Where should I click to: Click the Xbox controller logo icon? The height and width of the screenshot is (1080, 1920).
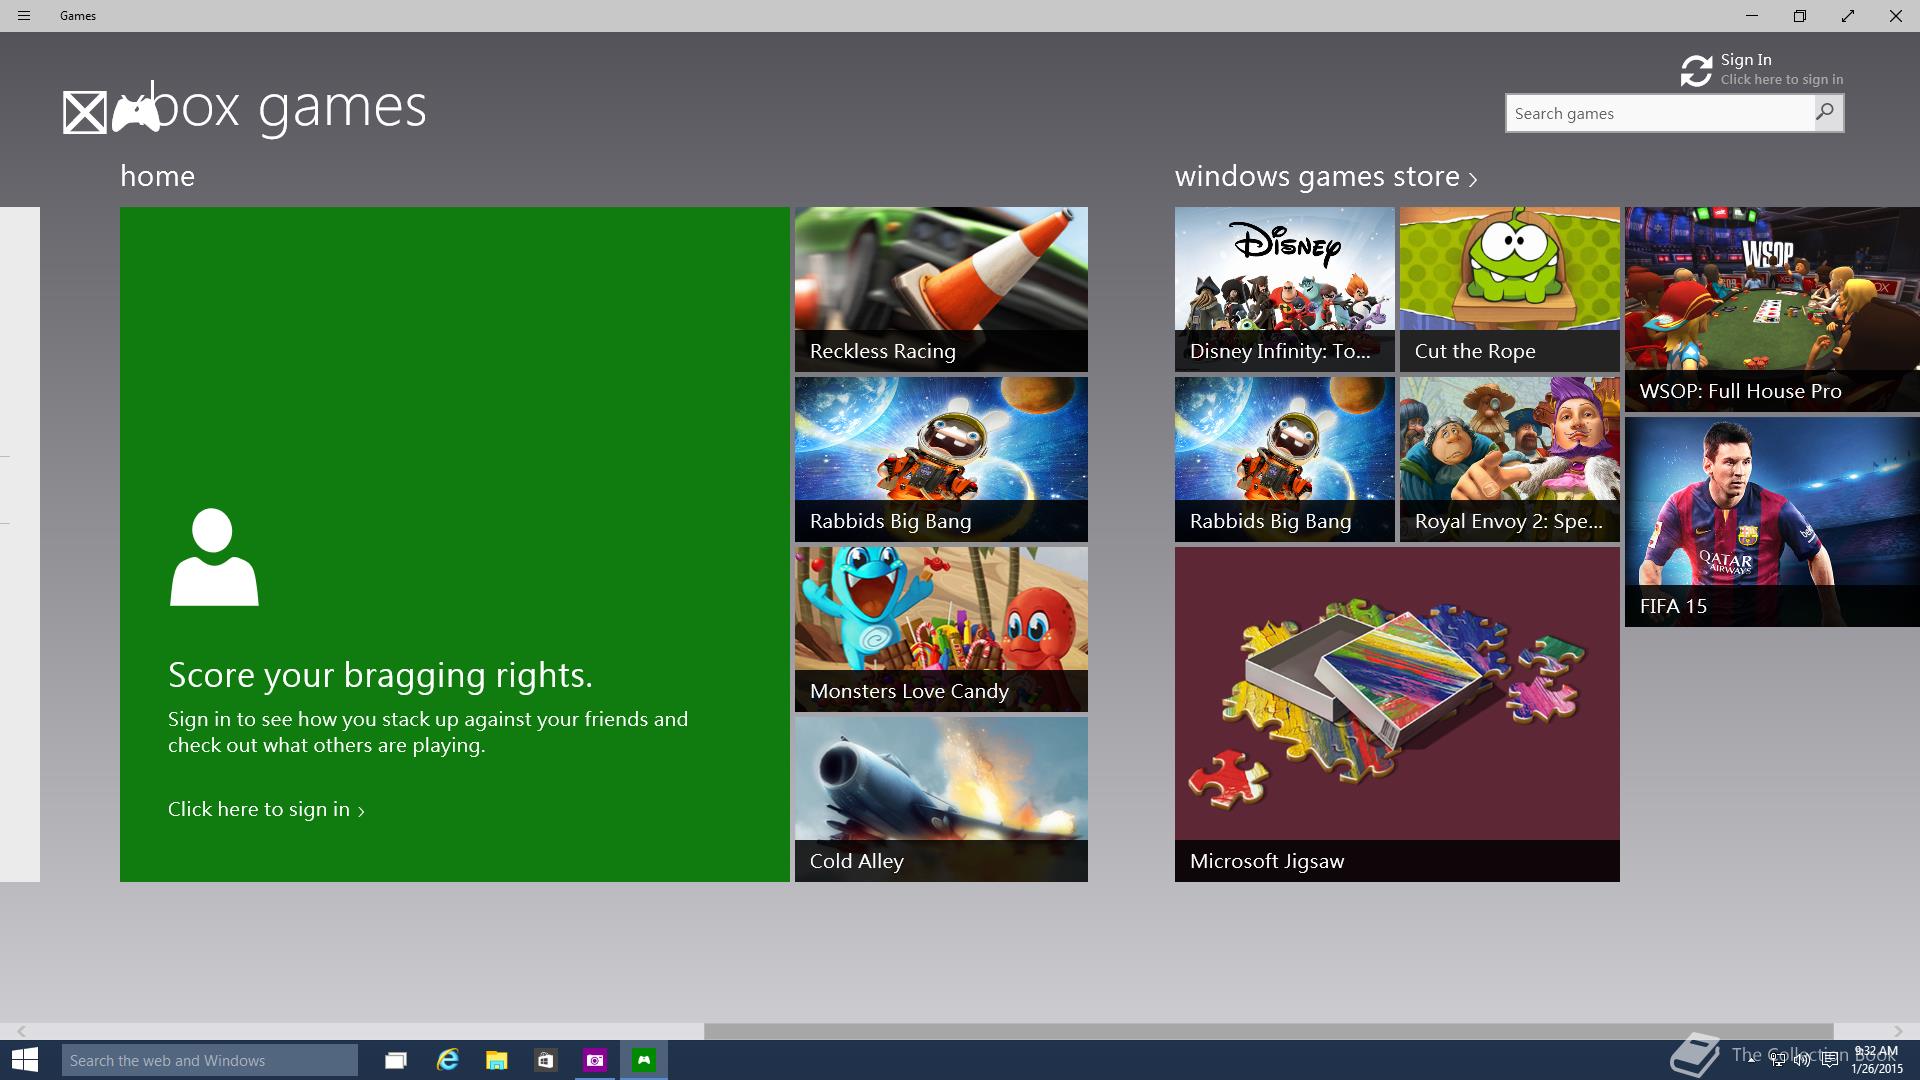click(x=136, y=113)
